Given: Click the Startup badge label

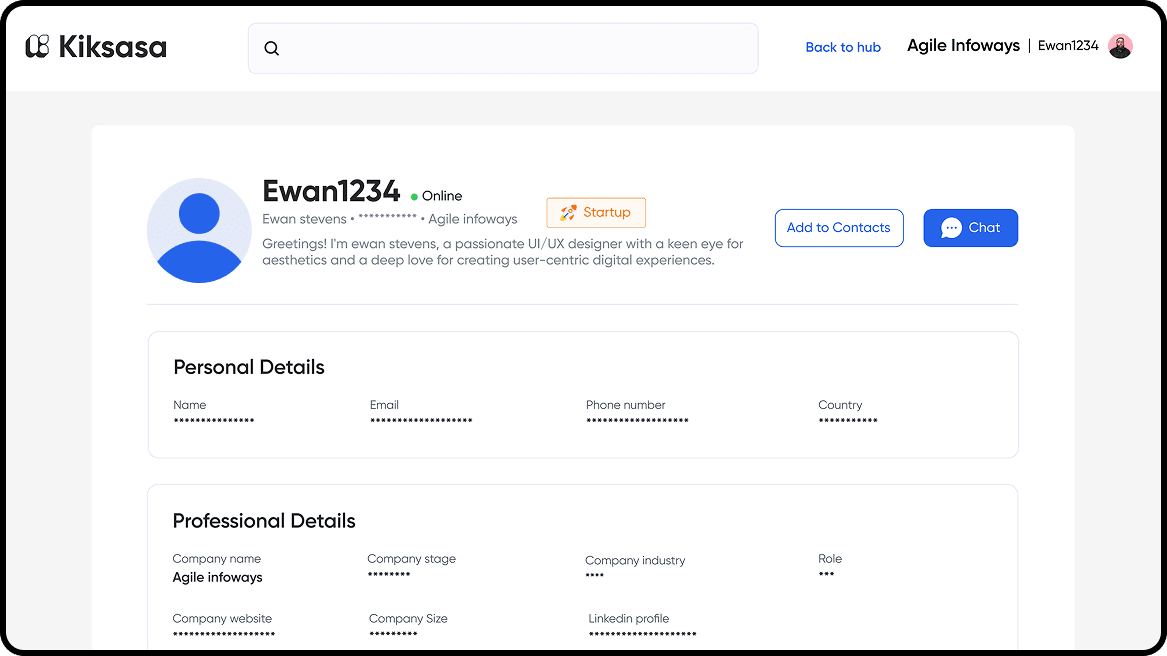Looking at the screenshot, I should coord(607,212).
